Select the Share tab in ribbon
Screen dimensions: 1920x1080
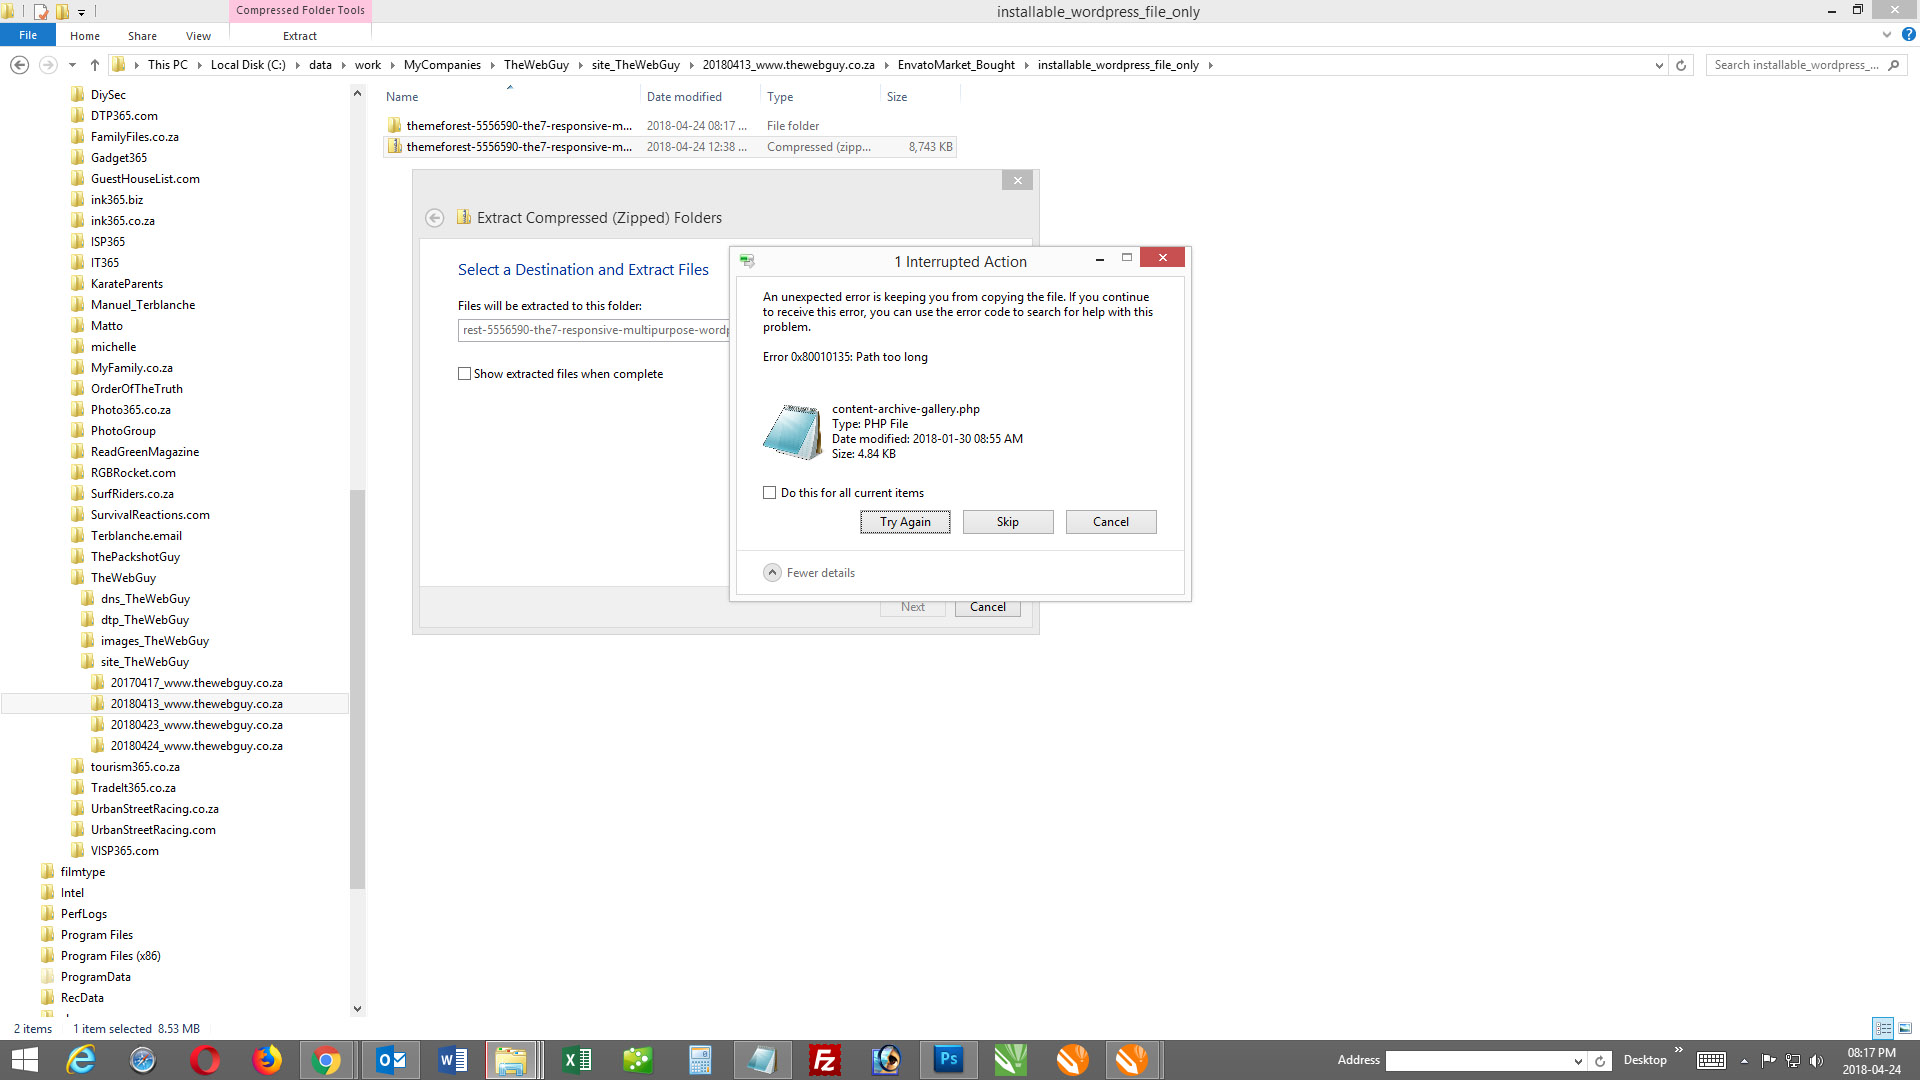[141, 36]
